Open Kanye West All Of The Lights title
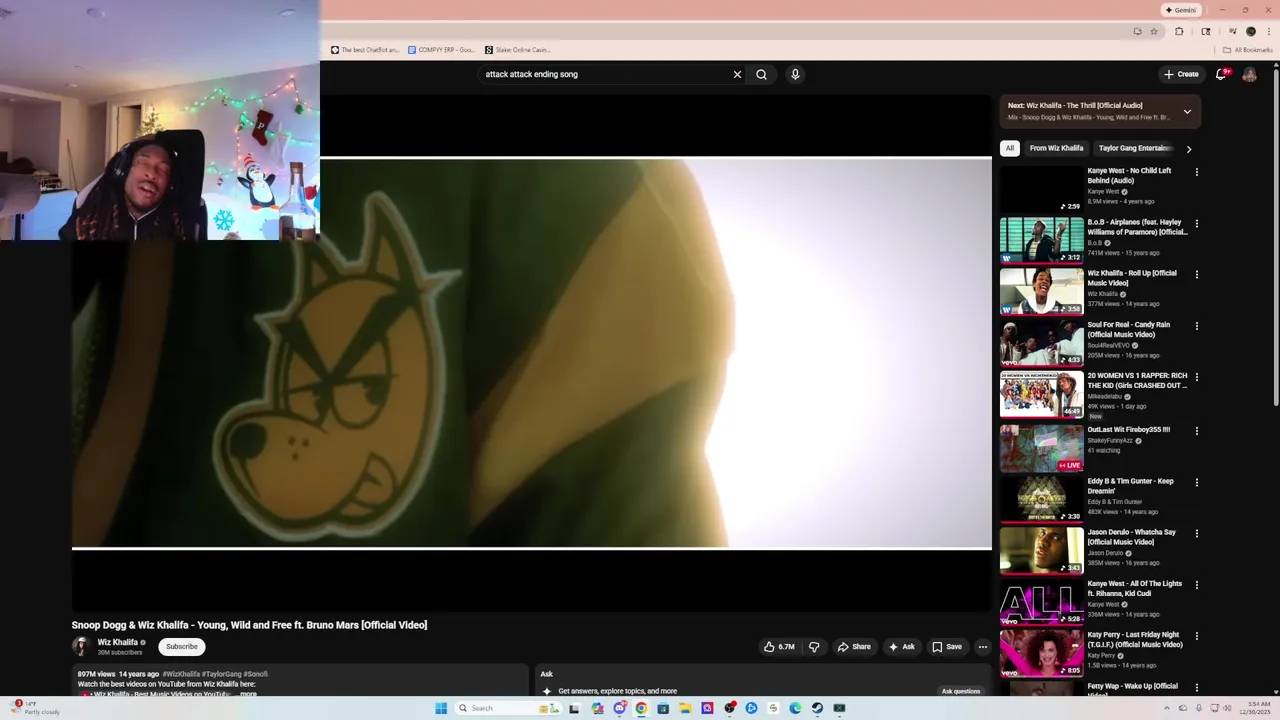 [1135, 588]
